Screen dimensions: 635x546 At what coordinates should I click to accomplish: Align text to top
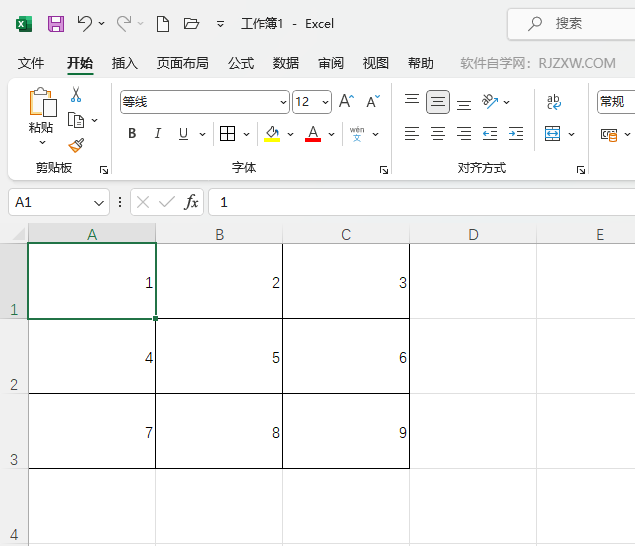tap(412, 99)
